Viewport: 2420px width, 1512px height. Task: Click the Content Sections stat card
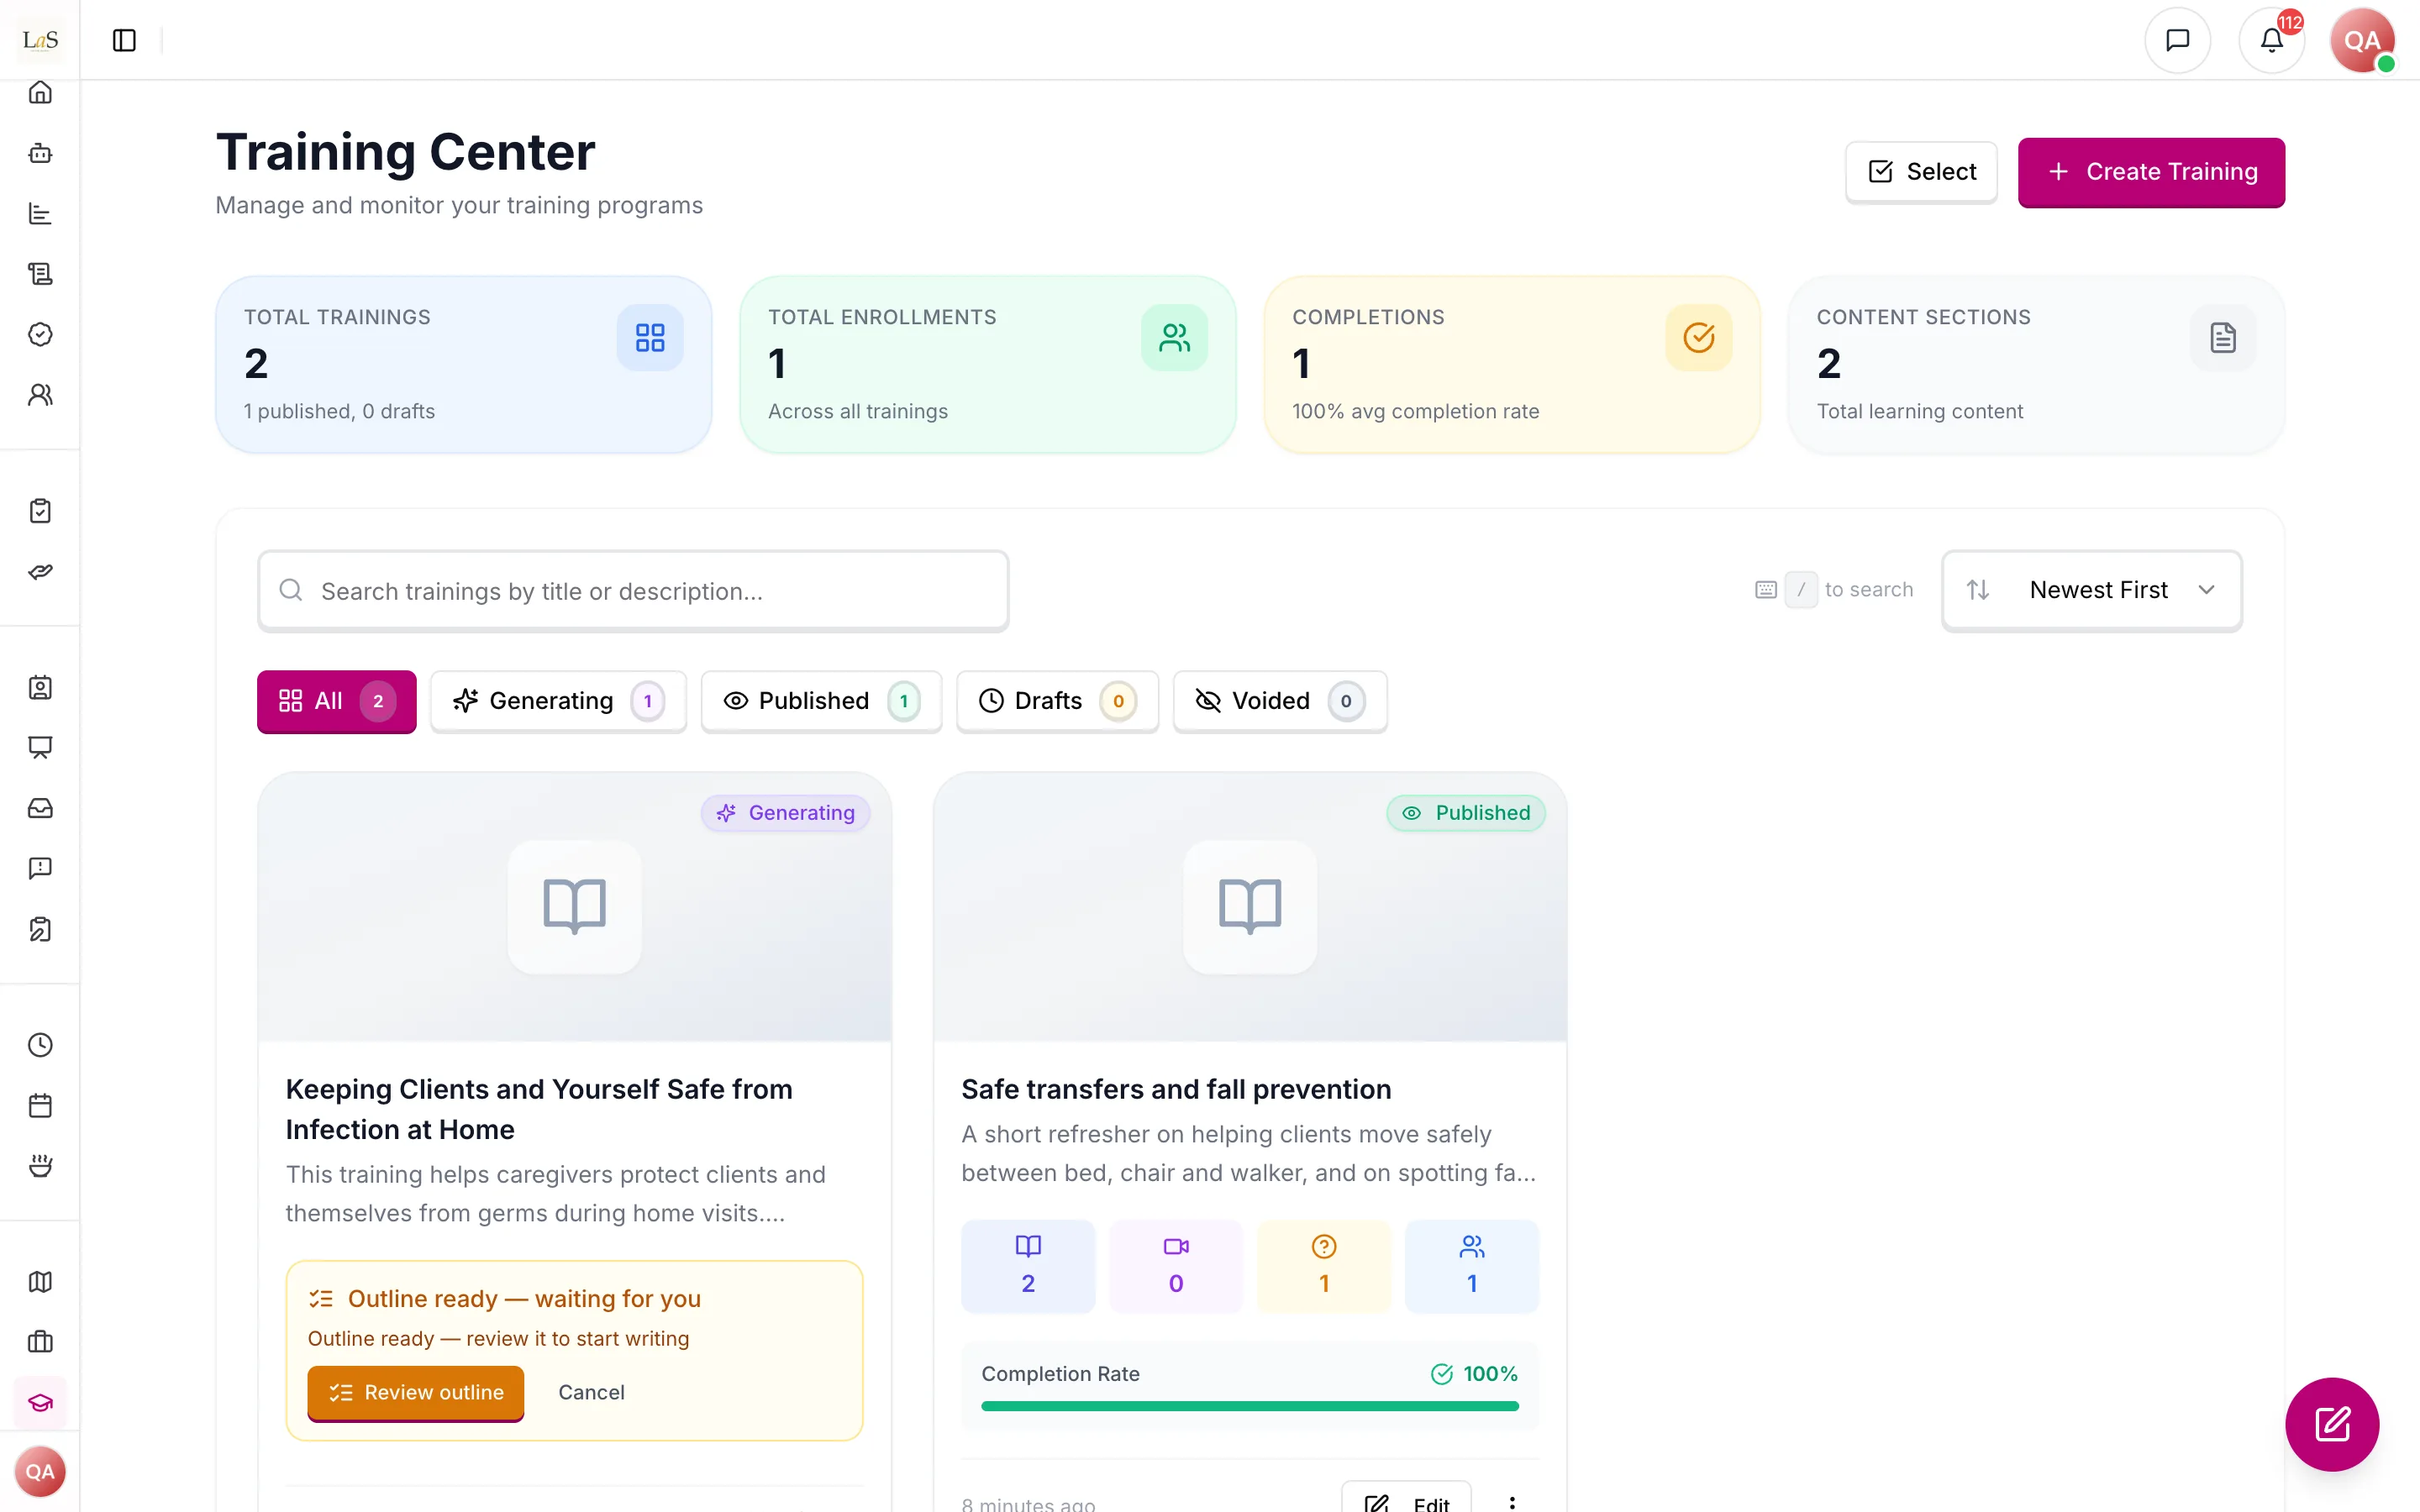pos(2036,364)
